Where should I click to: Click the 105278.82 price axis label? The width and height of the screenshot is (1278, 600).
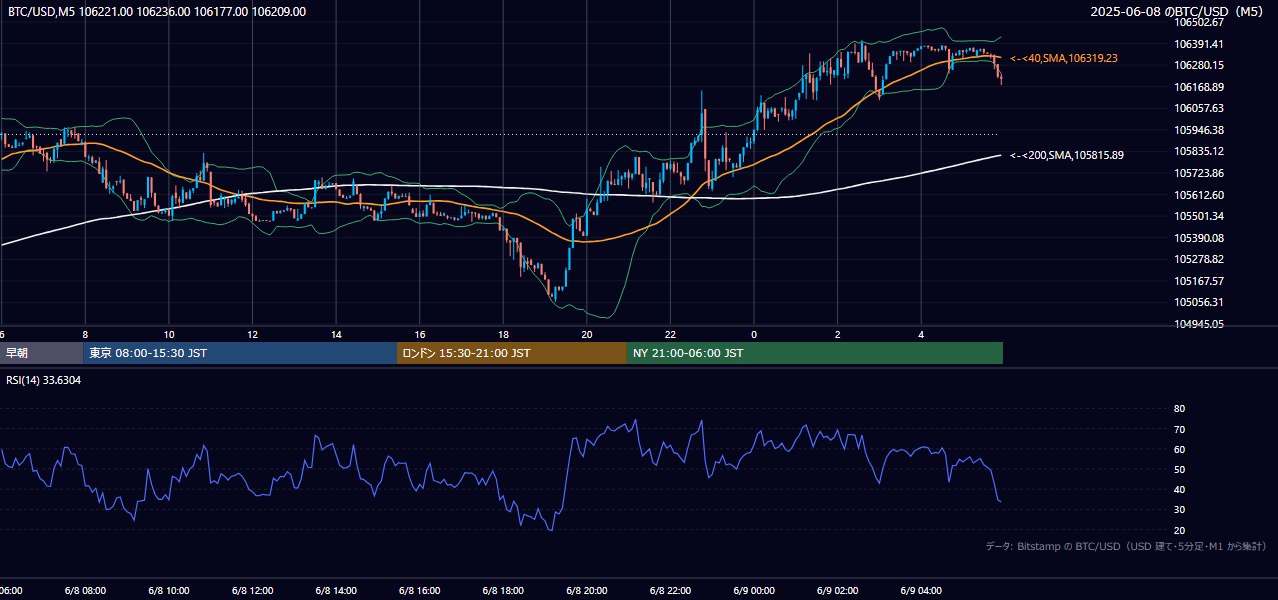point(1200,259)
